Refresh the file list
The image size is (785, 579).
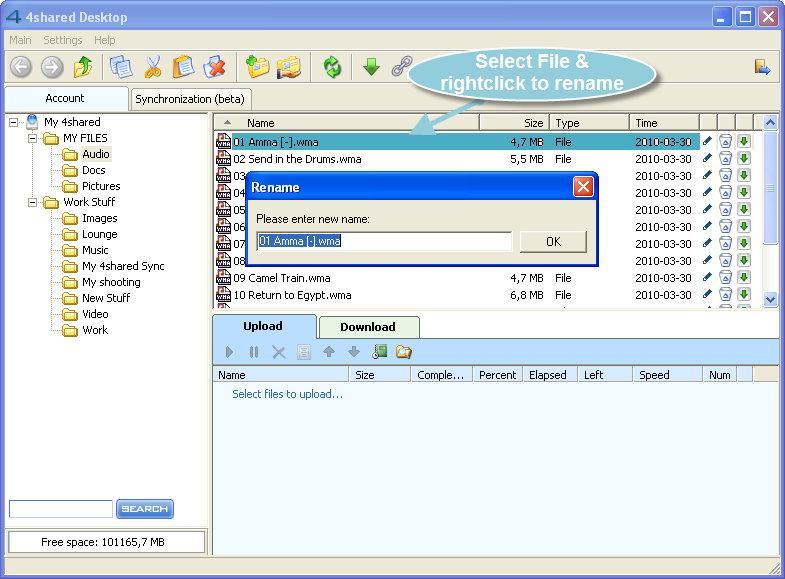coord(332,67)
